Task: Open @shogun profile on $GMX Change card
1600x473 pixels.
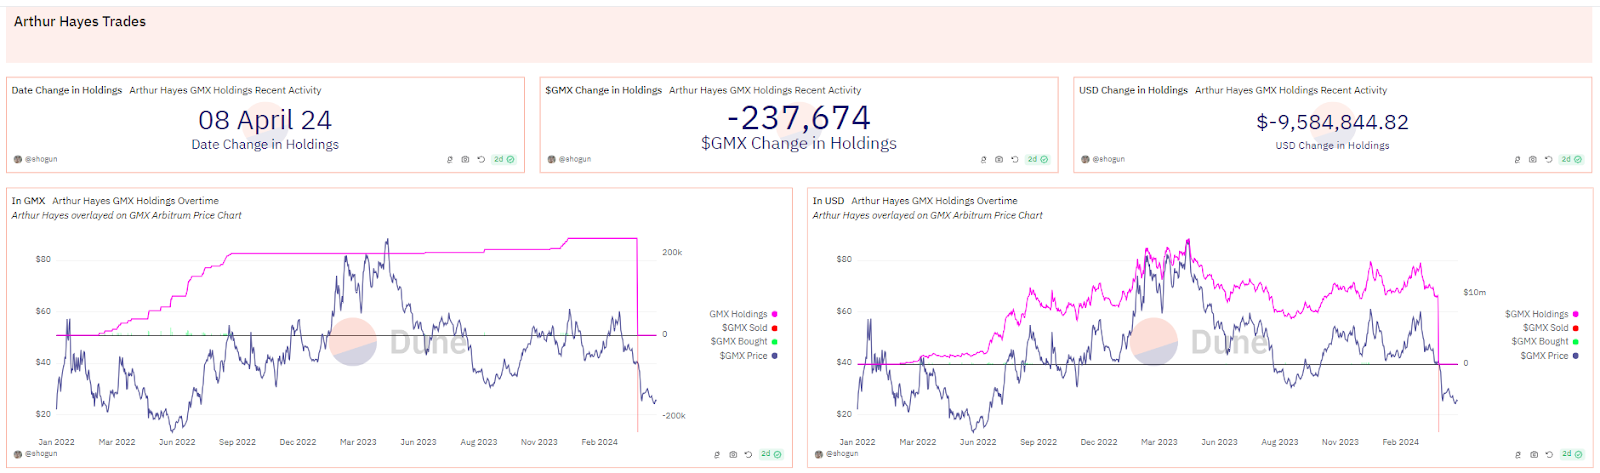Action: coord(569,159)
